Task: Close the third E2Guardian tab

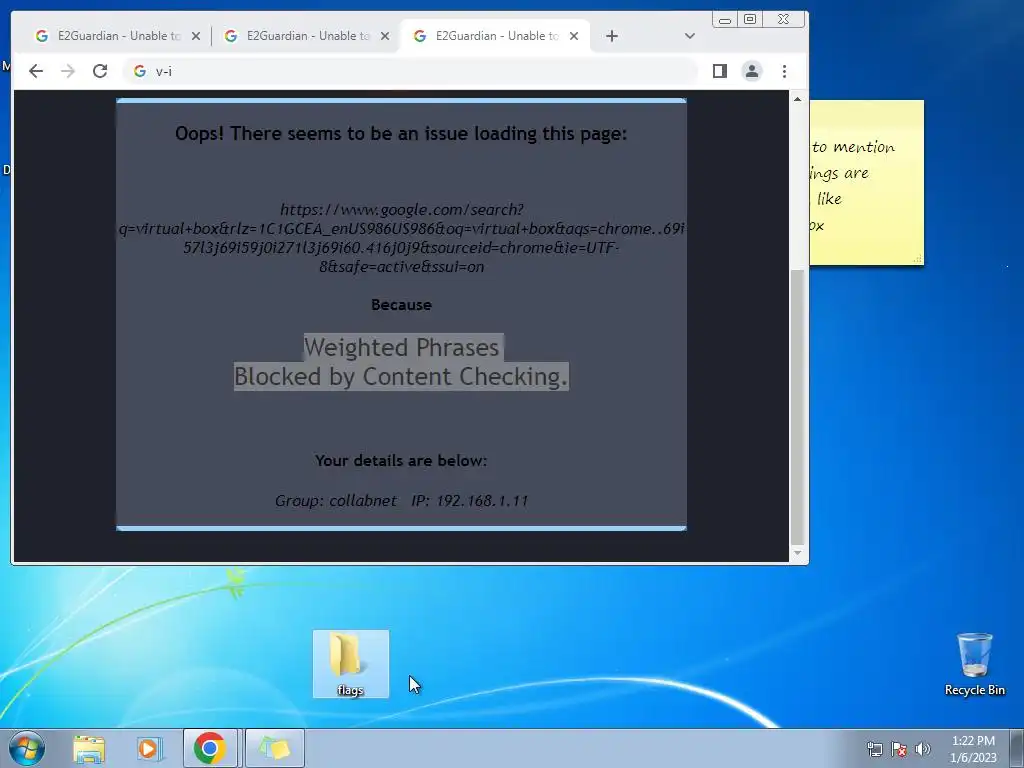Action: (x=574, y=36)
